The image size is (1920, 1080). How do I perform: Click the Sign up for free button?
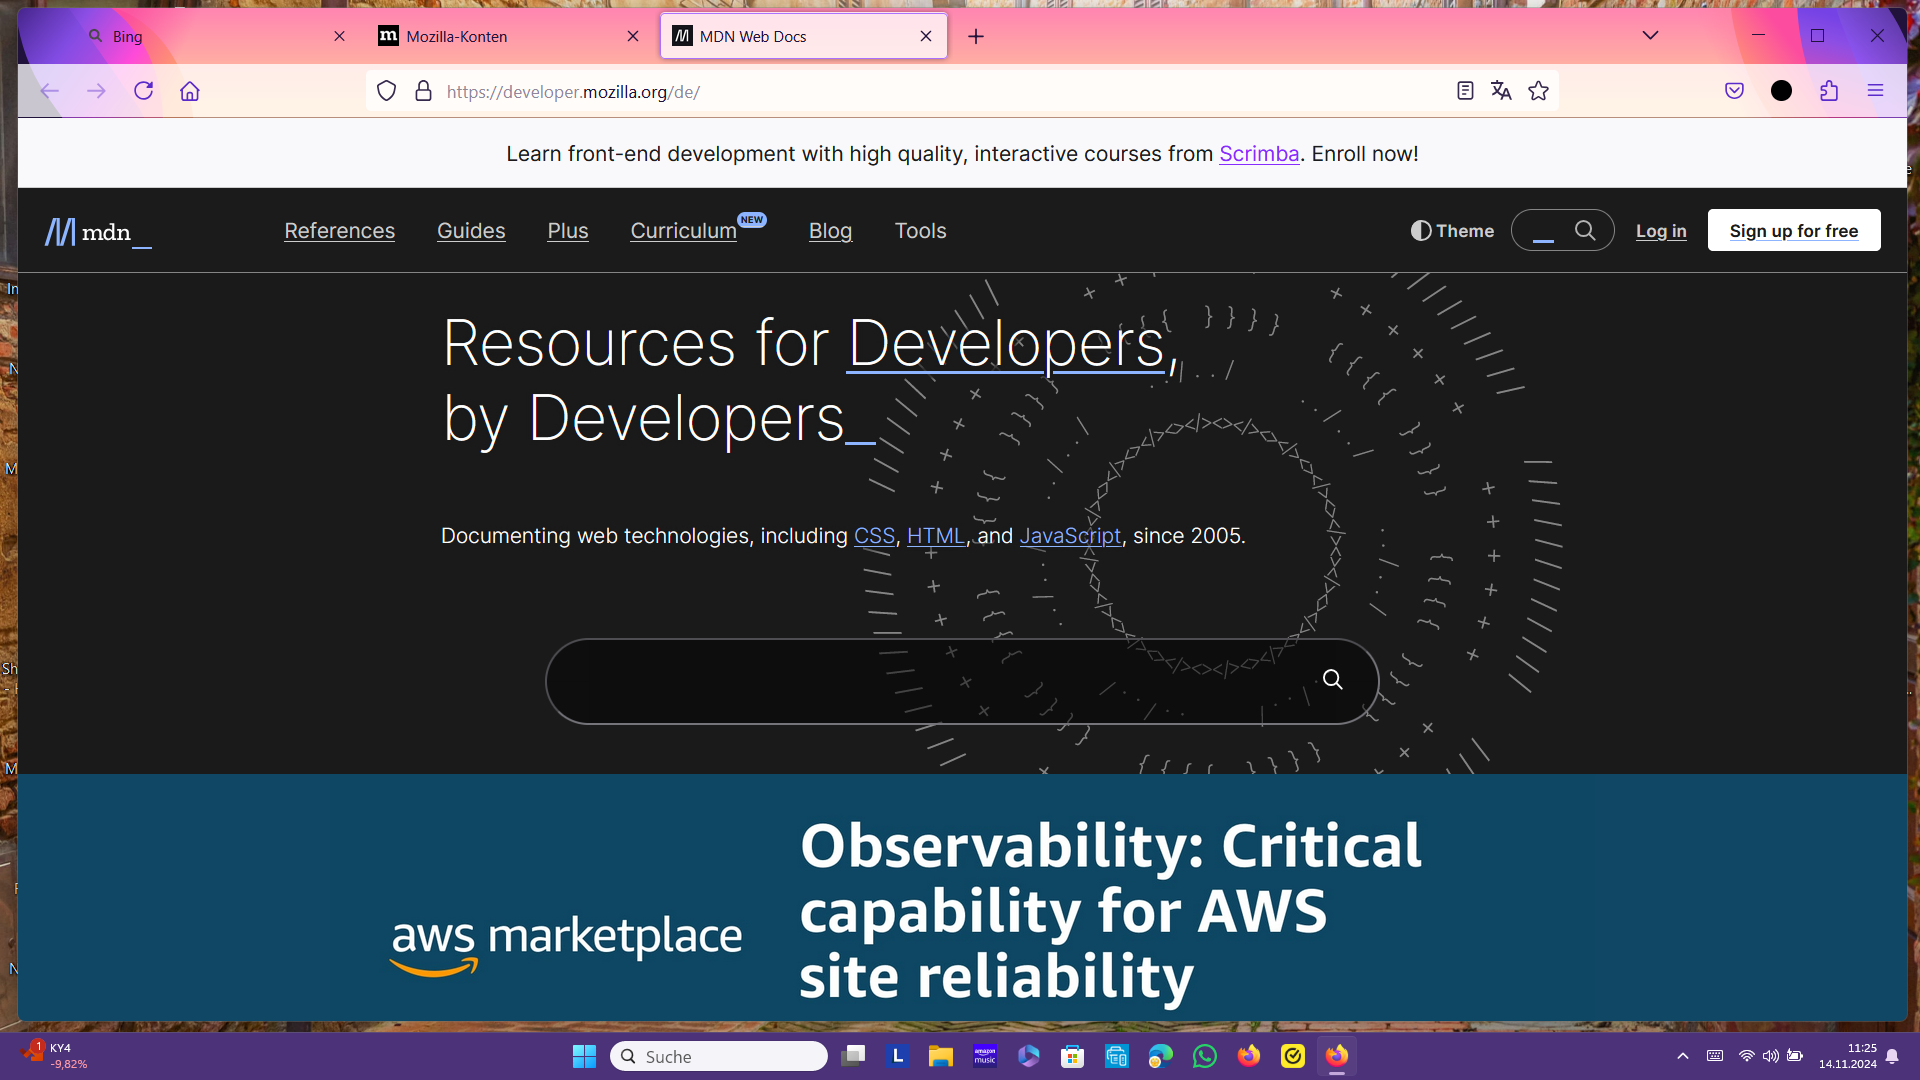click(x=1793, y=231)
